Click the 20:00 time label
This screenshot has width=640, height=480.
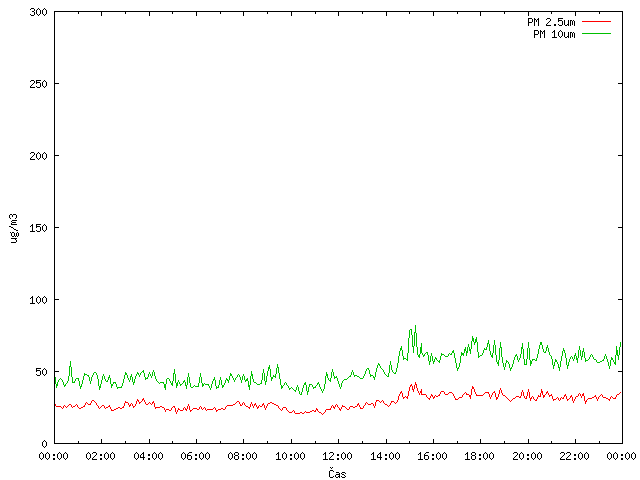(x=527, y=456)
